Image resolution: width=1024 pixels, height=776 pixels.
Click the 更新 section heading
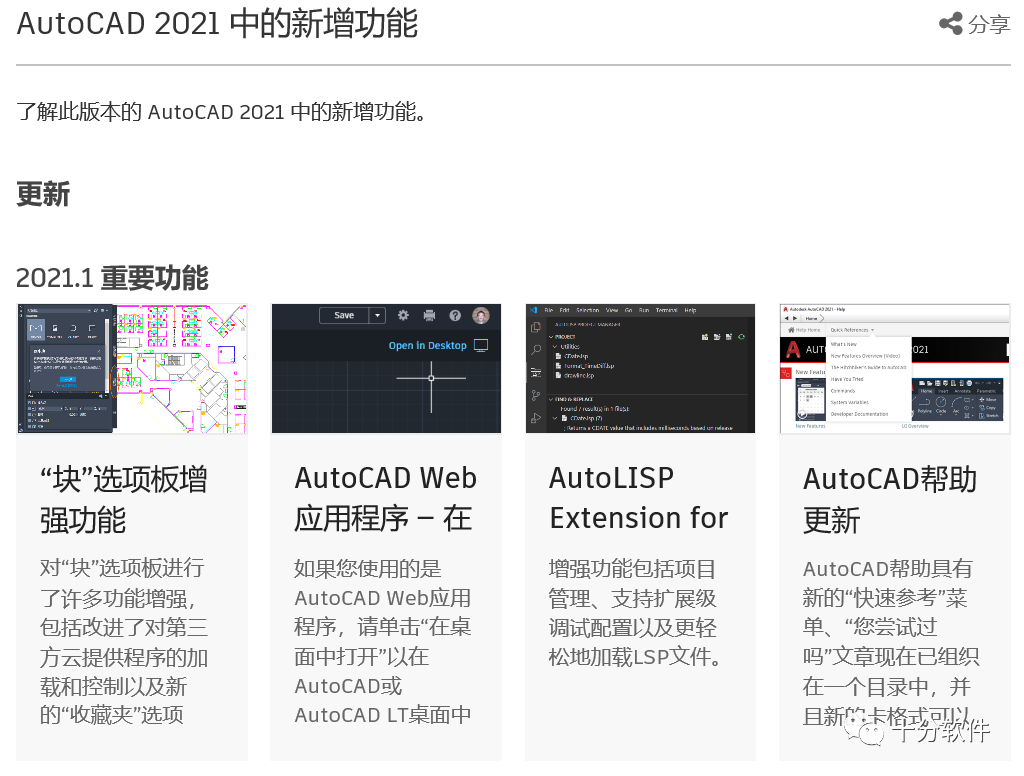click(43, 194)
